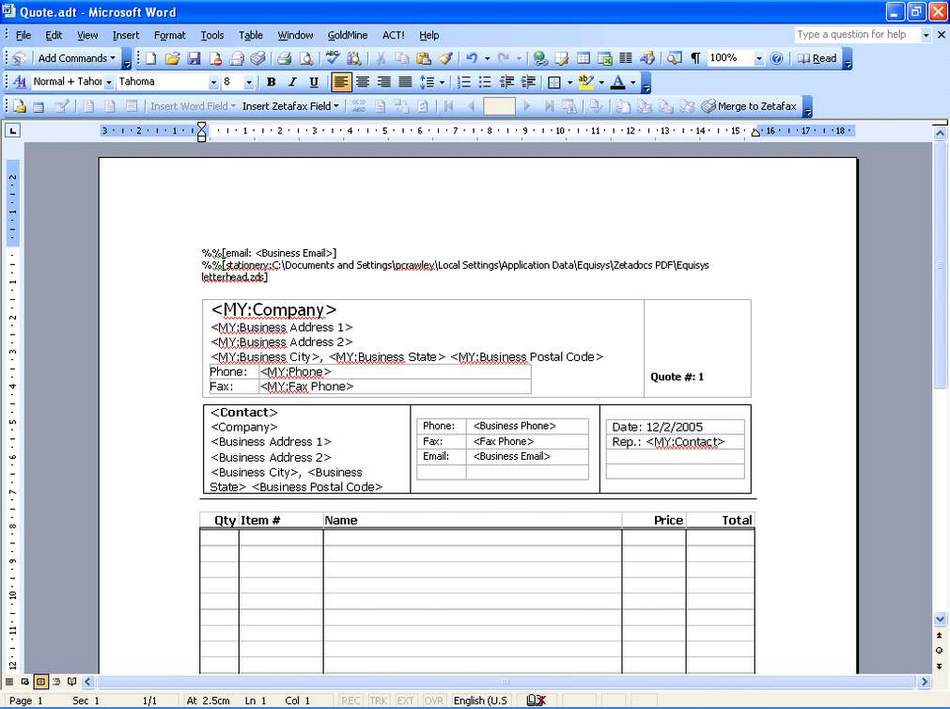Undo the last action

(471, 58)
